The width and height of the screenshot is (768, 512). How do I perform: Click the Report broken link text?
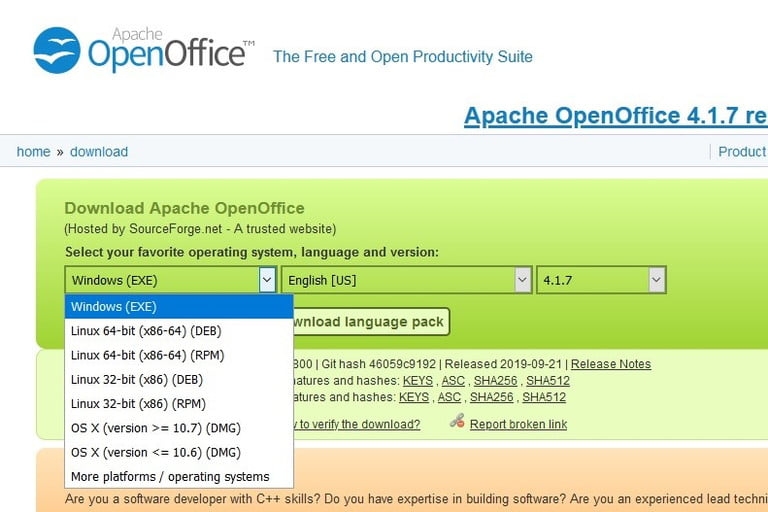(518, 424)
